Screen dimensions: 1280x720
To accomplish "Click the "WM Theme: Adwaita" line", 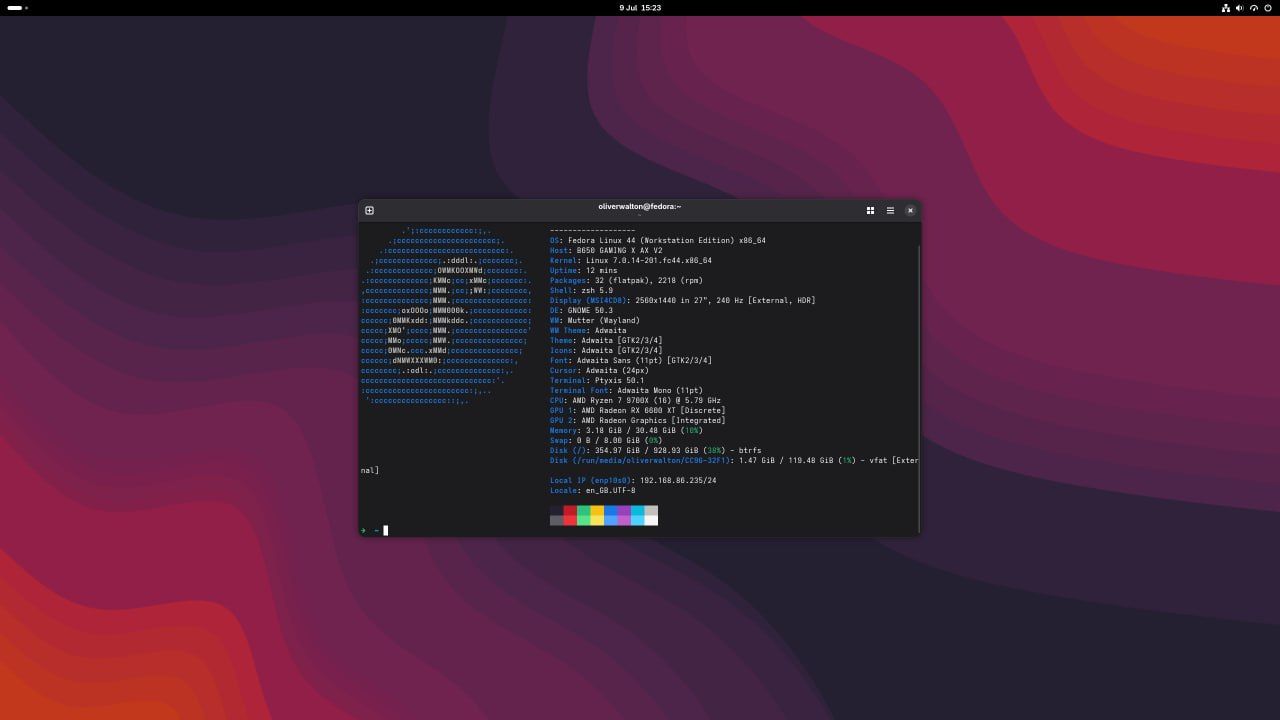I will pyautogui.click(x=588, y=330).
